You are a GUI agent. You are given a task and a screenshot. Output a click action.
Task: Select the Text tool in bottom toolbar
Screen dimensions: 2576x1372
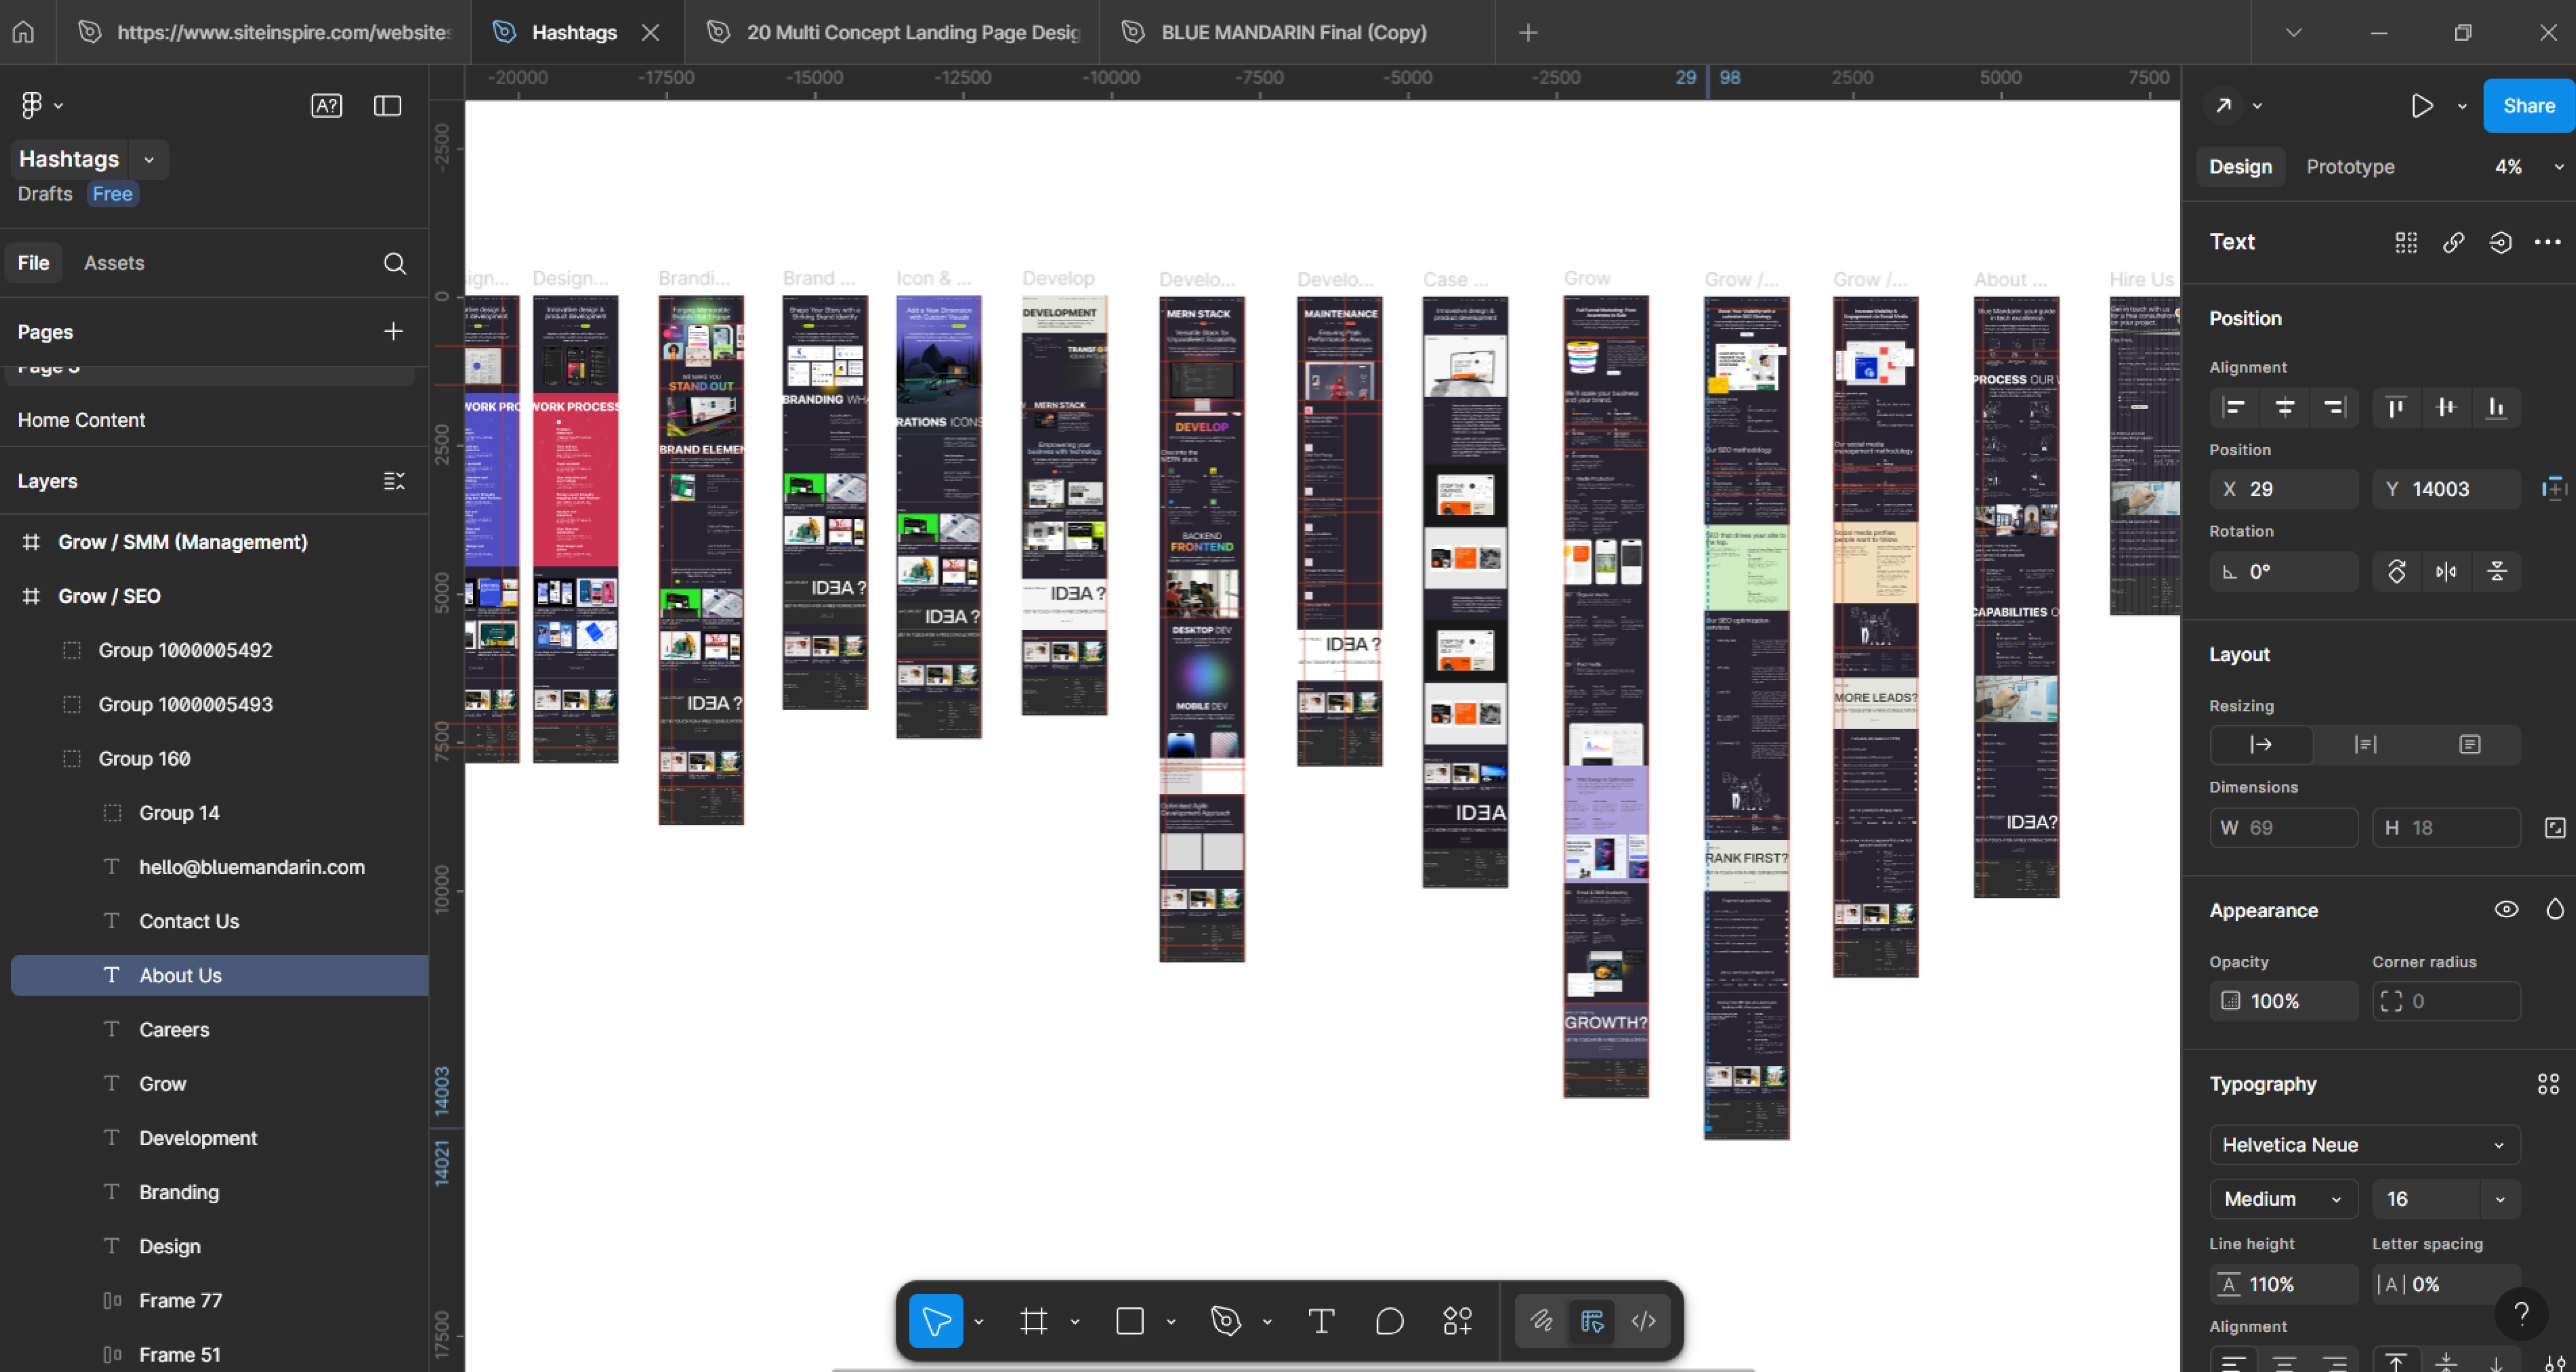point(1321,1321)
